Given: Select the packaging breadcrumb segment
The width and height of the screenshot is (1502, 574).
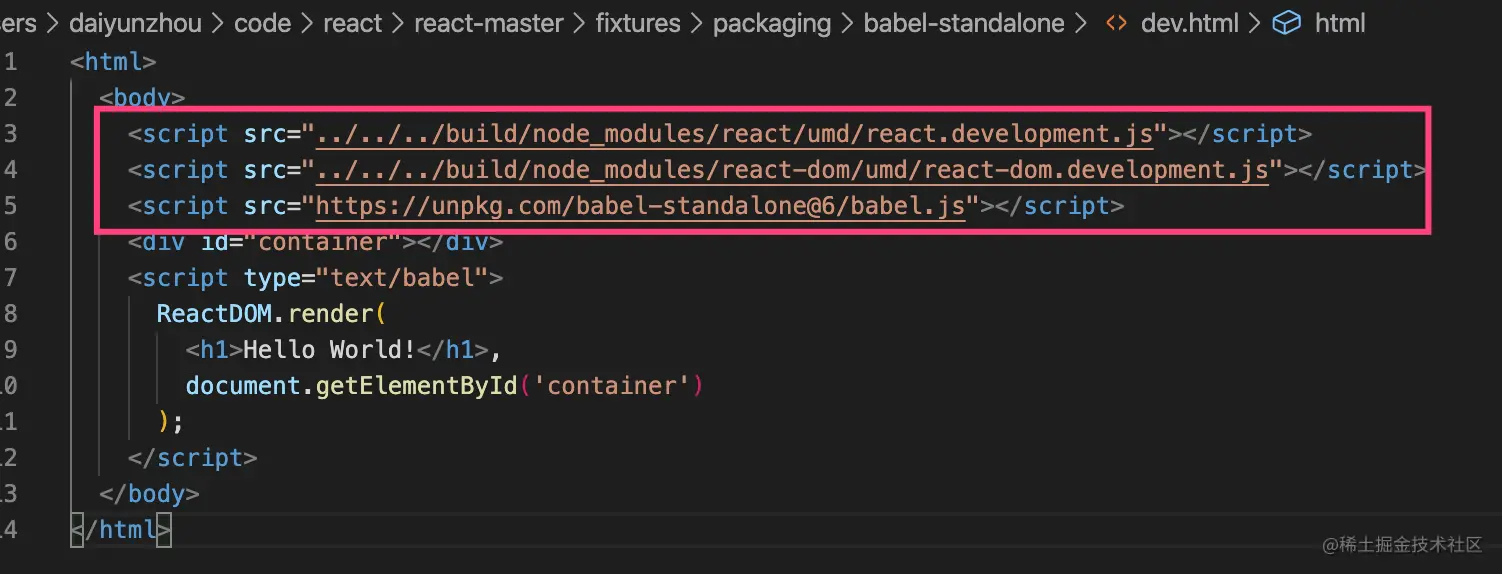Looking at the screenshot, I should click(x=771, y=23).
